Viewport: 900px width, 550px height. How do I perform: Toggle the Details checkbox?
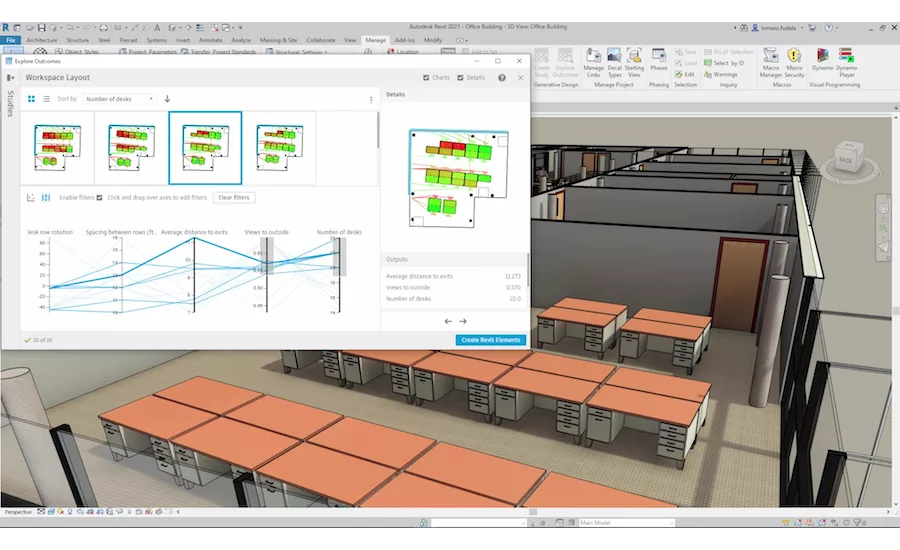click(460, 78)
